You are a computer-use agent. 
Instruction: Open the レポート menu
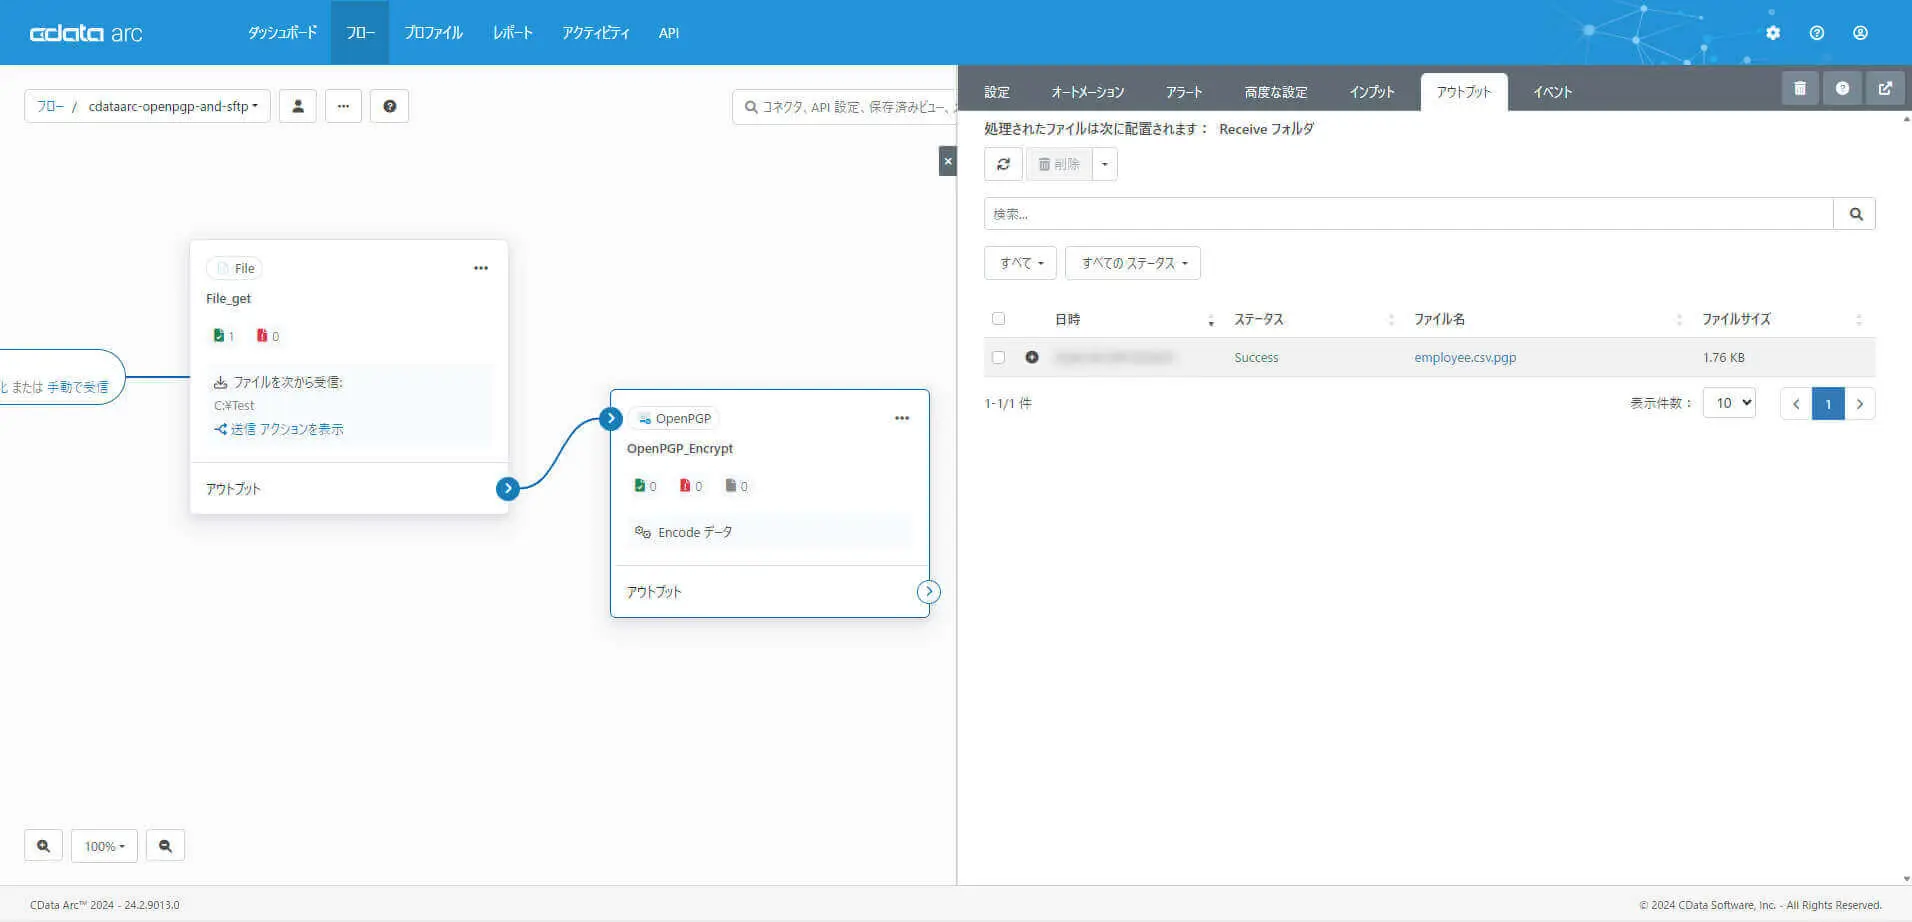coord(513,33)
